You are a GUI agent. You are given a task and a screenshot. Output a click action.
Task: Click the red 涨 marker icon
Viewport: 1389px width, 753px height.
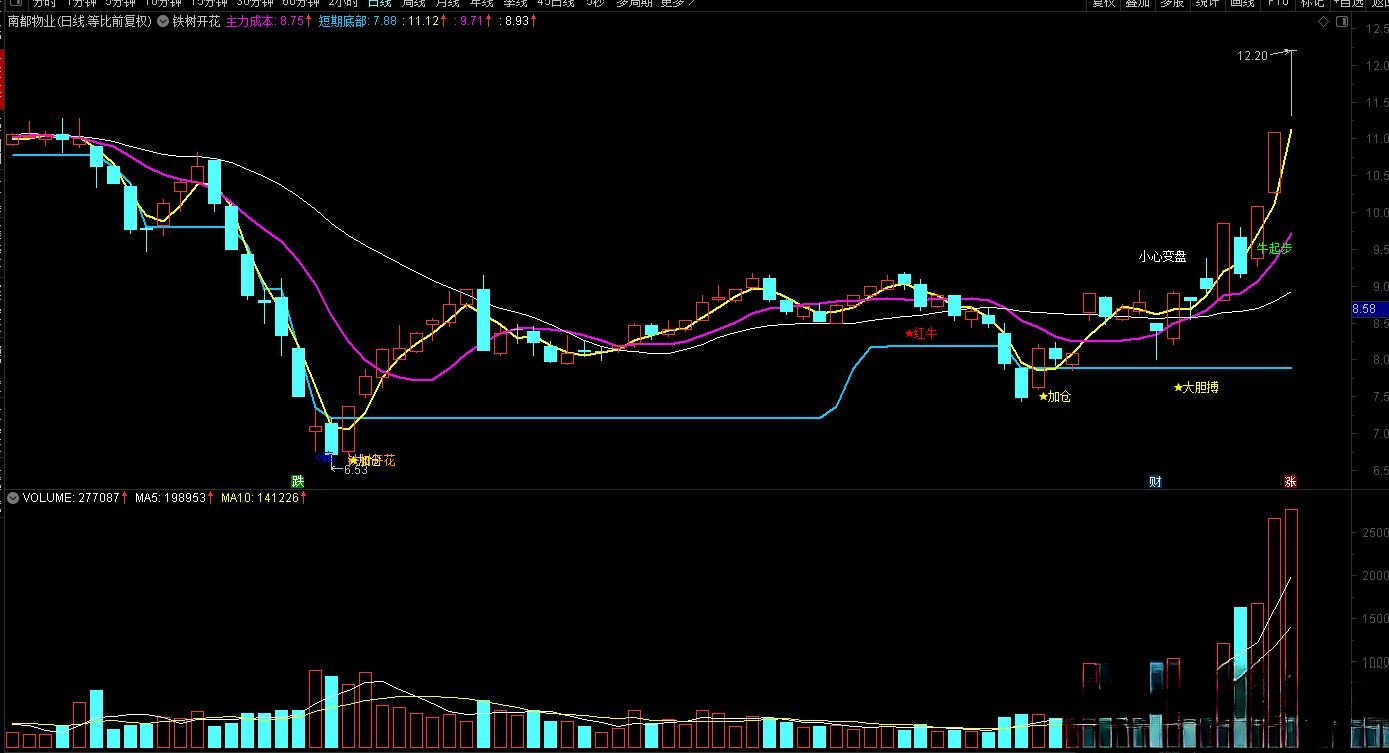1290,481
